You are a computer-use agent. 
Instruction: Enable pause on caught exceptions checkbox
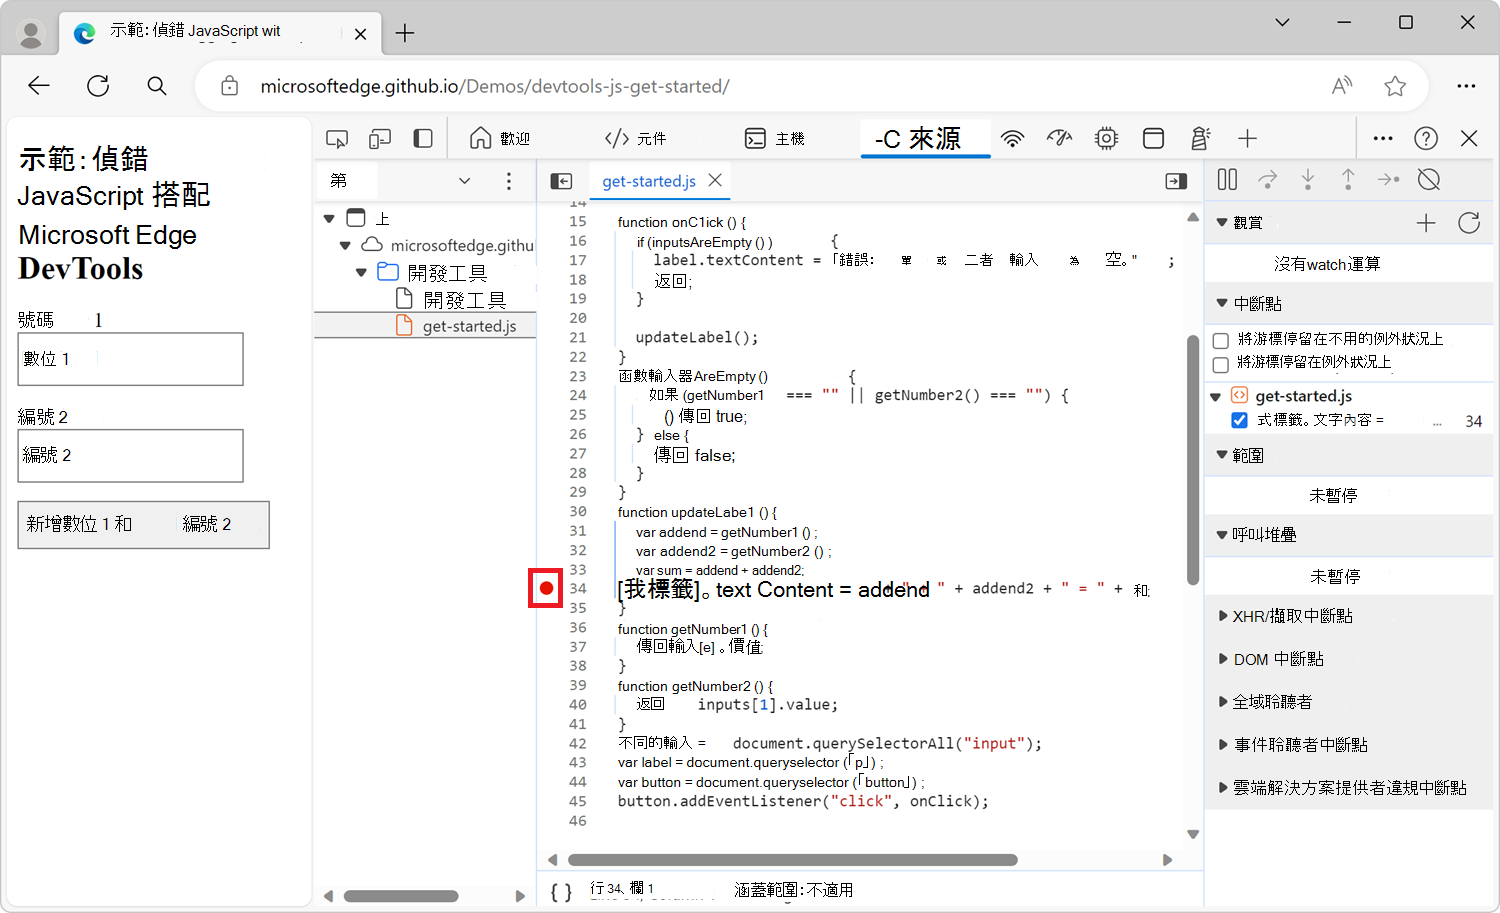(x=1221, y=364)
